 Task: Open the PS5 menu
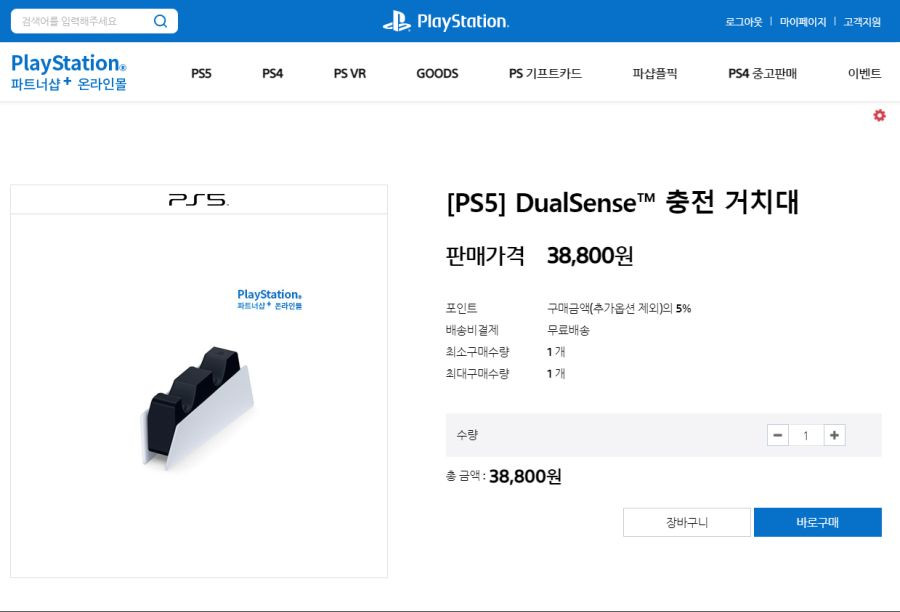click(201, 73)
